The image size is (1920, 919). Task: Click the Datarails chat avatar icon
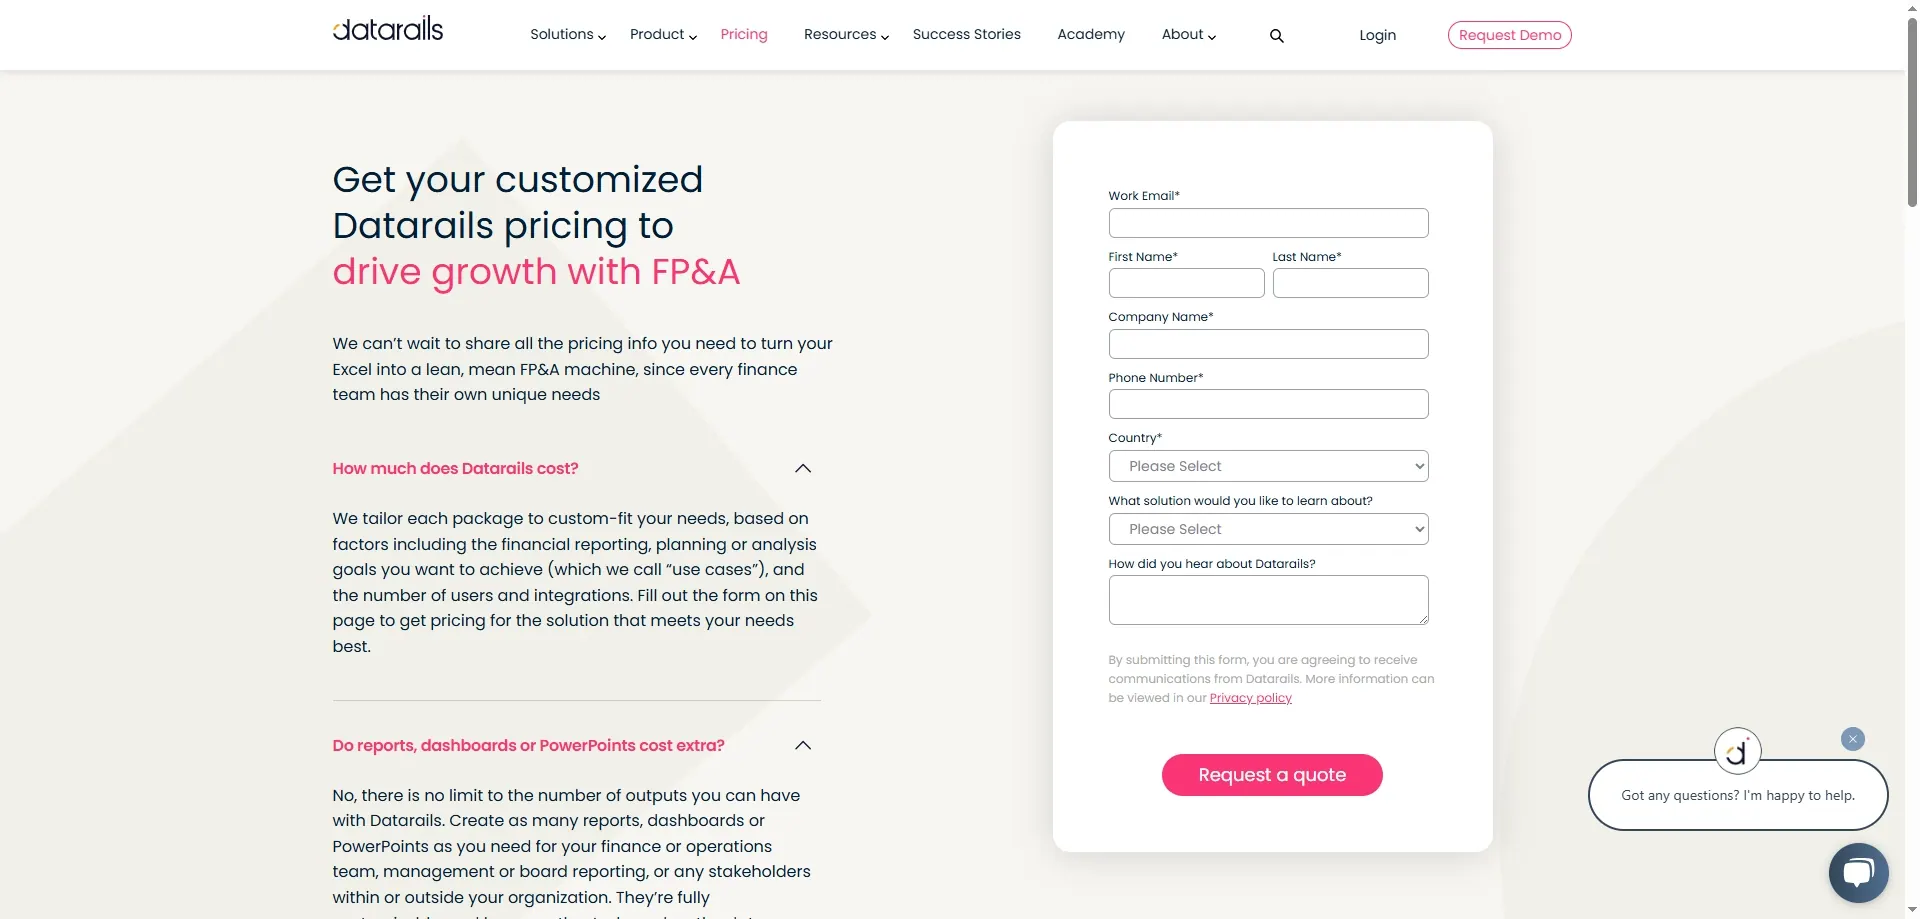1737,751
